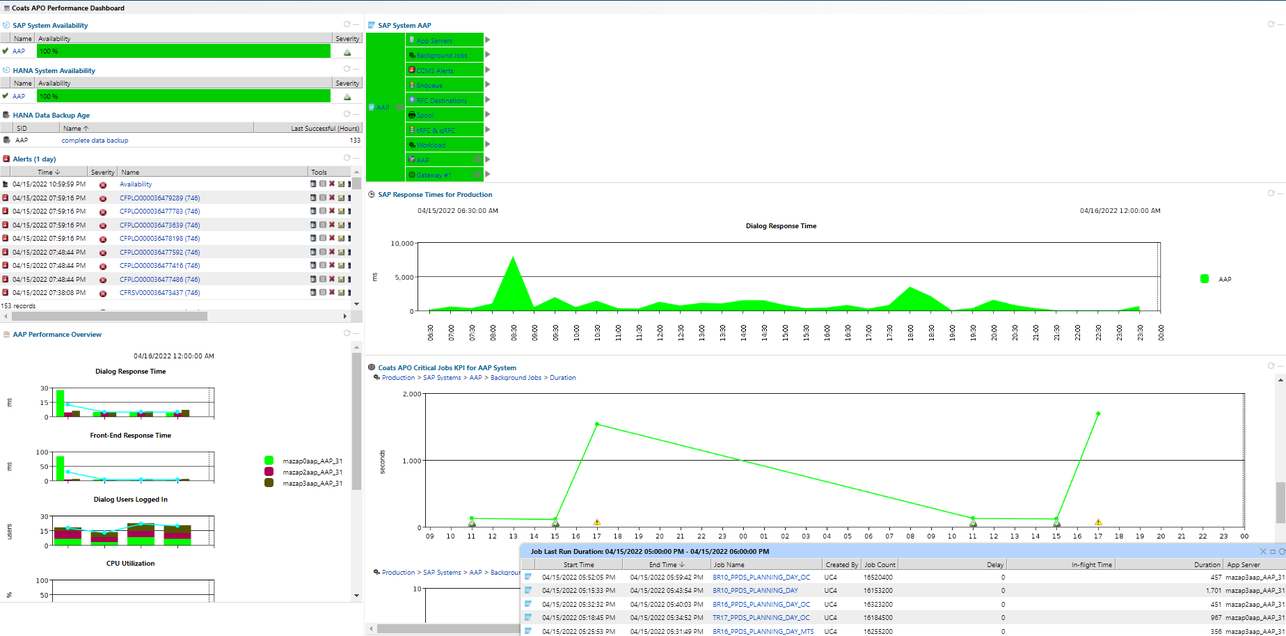The height and width of the screenshot is (636, 1286).
Task: Click the HANA Data Backup Age panel icon
Action: coord(6,115)
